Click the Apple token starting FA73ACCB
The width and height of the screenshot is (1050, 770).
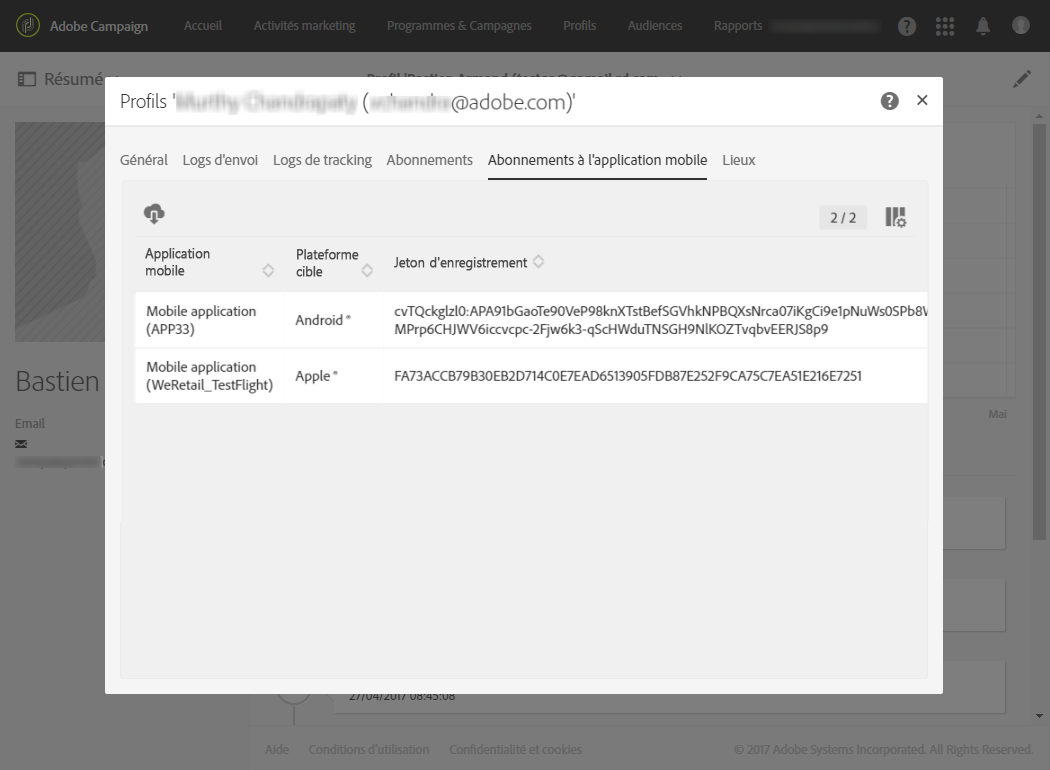coord(627,376)
